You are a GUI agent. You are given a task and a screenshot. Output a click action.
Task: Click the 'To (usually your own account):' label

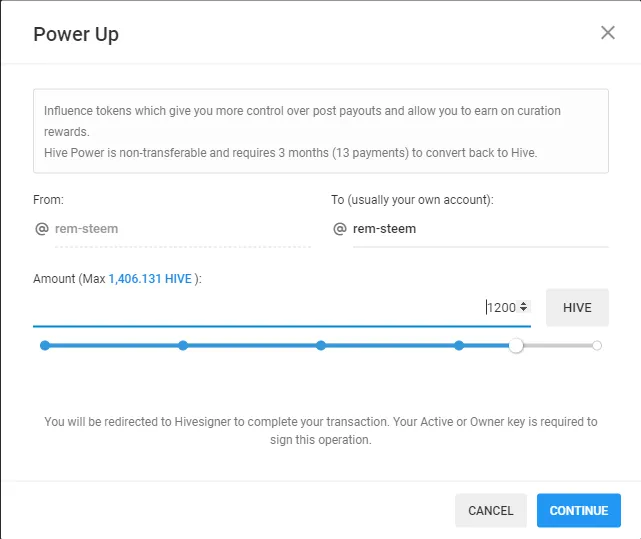click(x=412, y=200)
